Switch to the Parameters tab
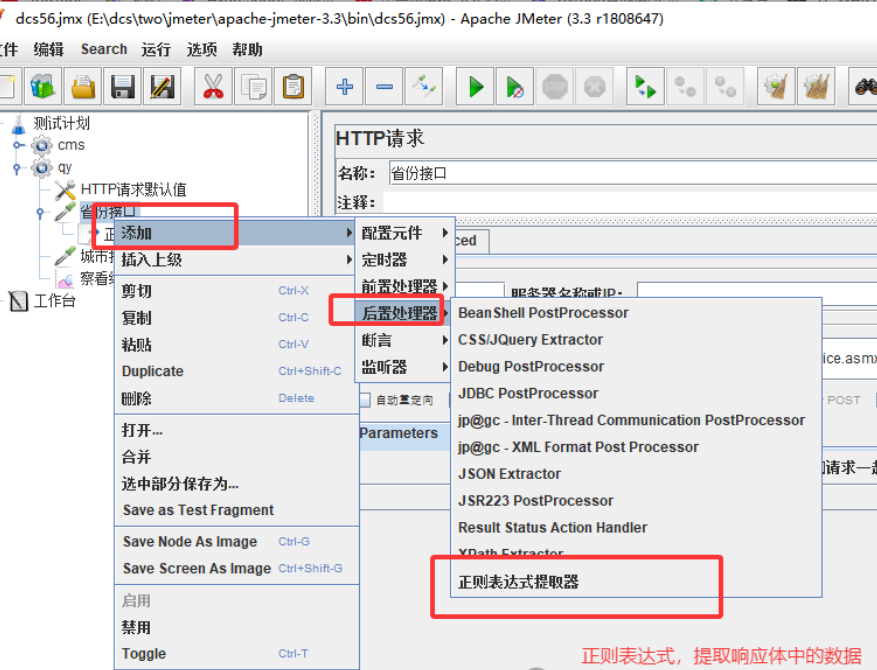 (403, 433)
